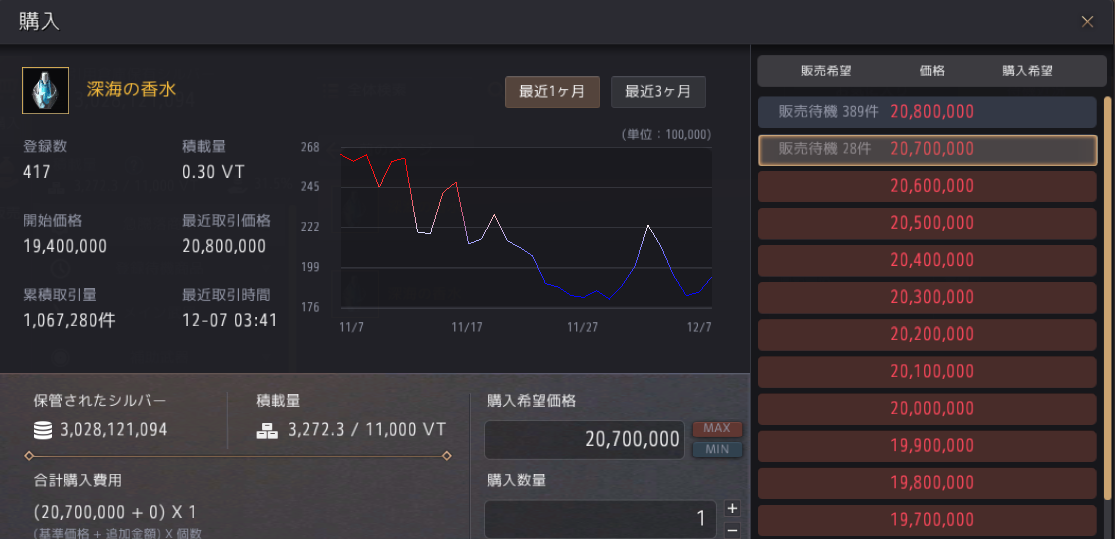Click the warehouse weight capacity icon
The image size is (1115, 539).
tap(267, 430)
